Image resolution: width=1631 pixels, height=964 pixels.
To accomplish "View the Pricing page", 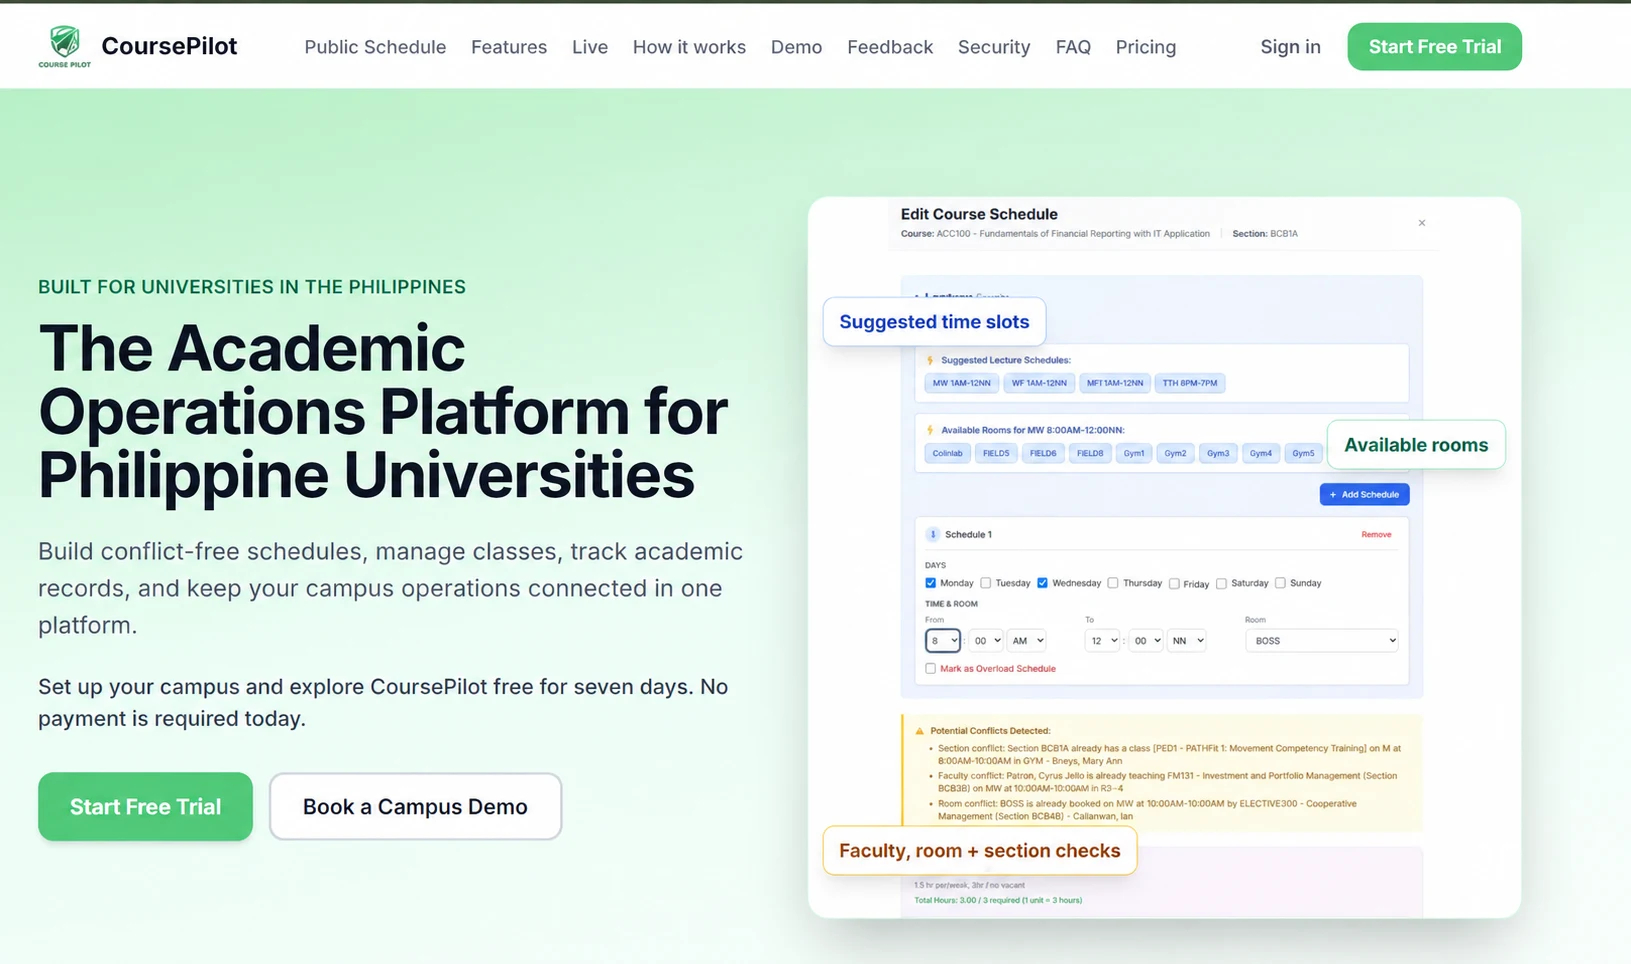I will pyautogui.click(x=1146, y=47).
